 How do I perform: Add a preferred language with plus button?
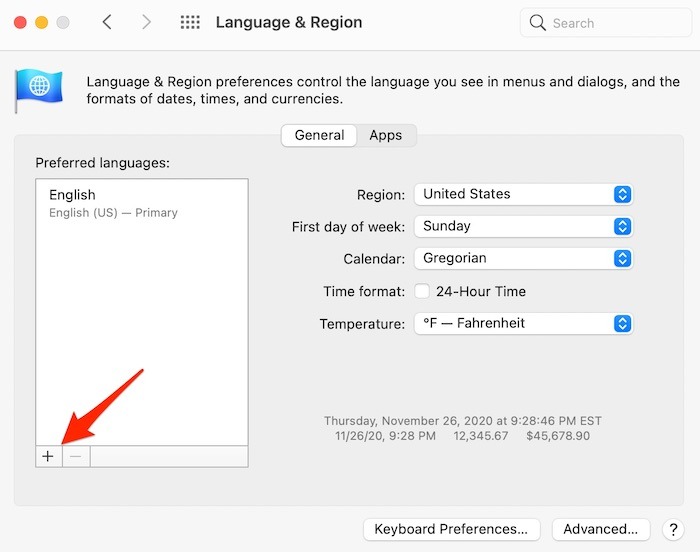point(49,456)
